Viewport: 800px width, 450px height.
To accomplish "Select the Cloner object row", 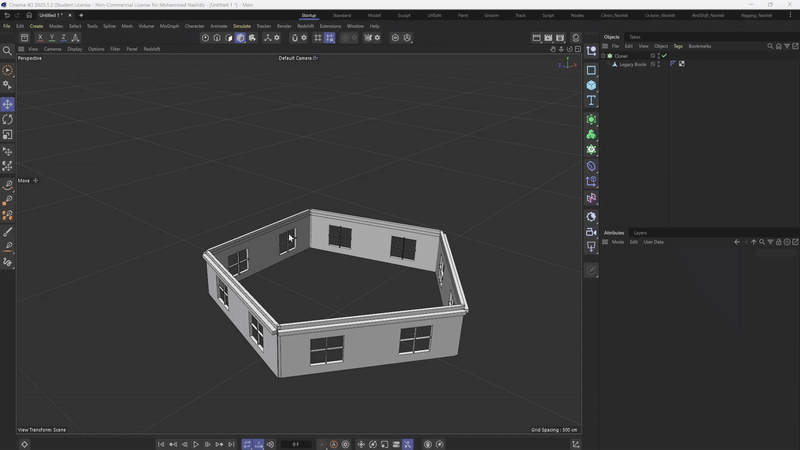I will (621, 56).
